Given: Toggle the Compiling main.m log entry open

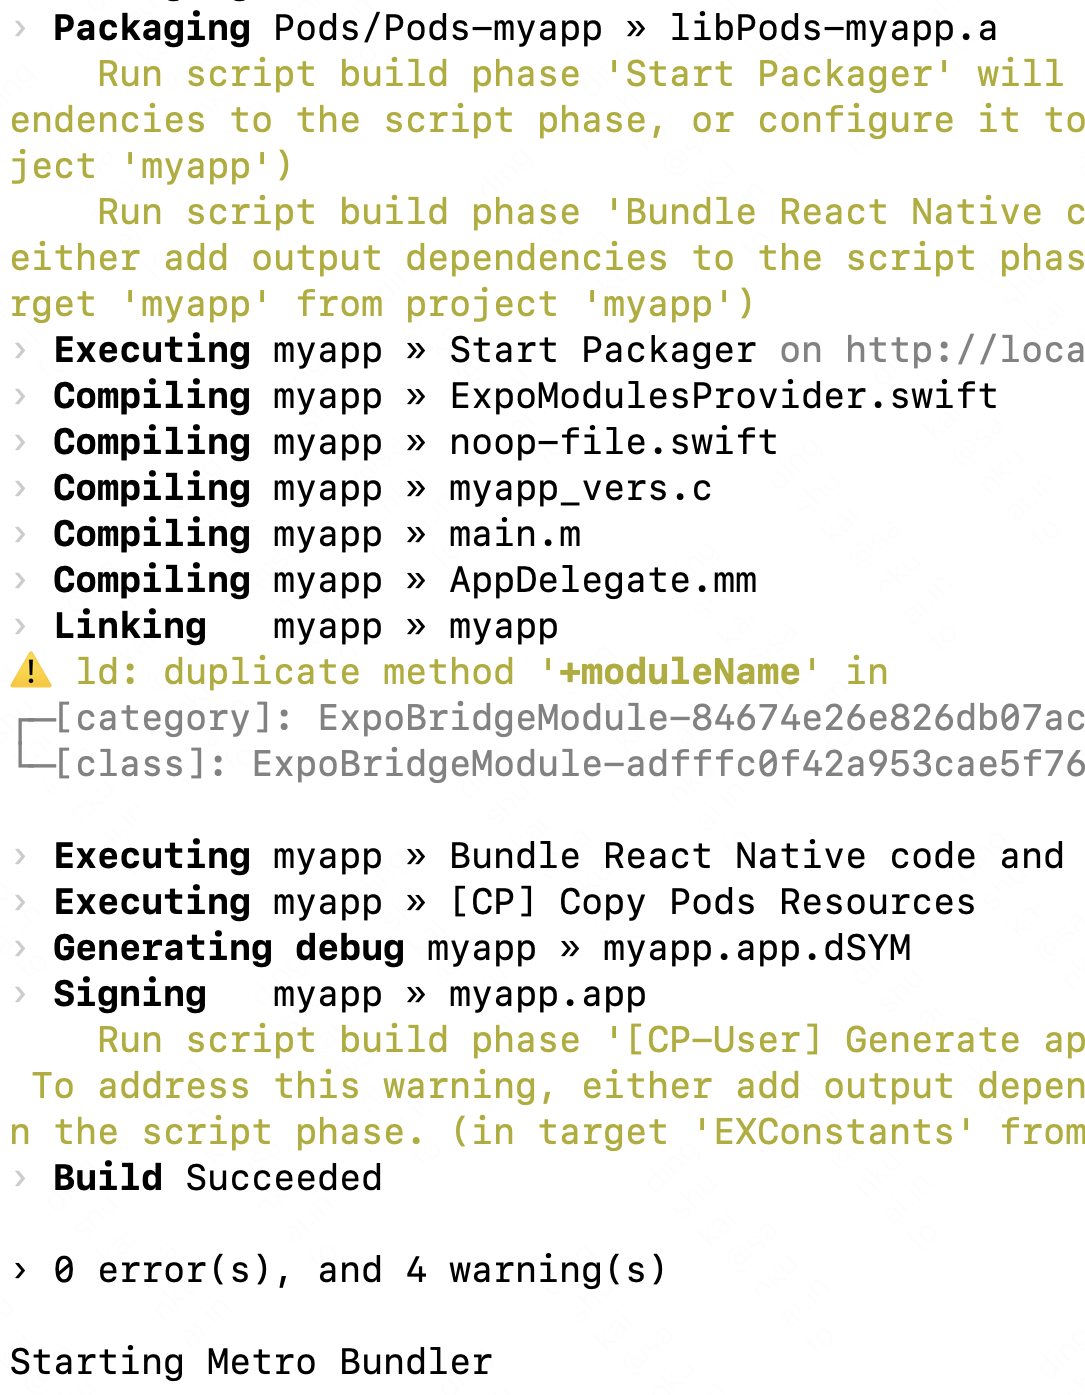Looking at the screenshot, I should click(x=18, y=533).
